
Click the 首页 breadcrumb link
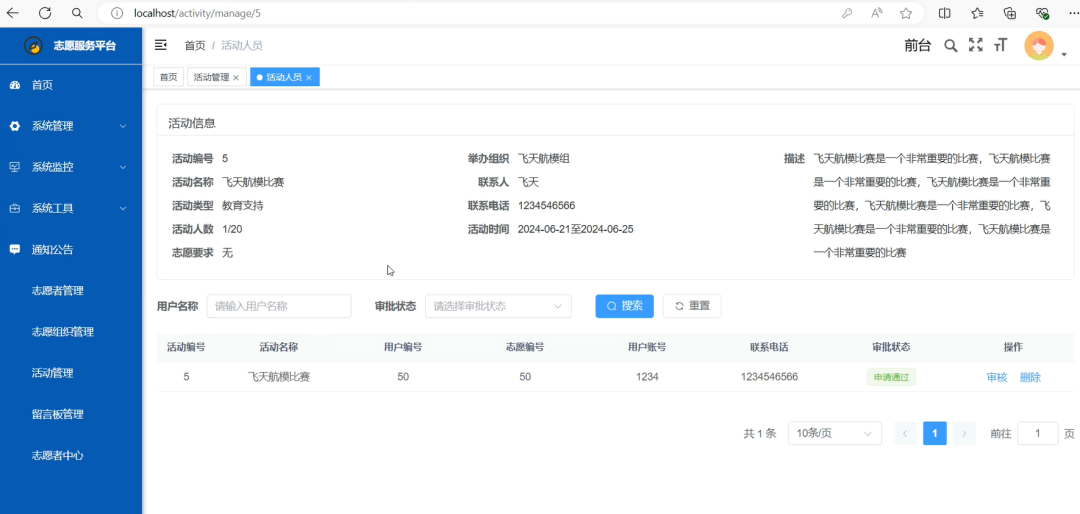pyautogui.click(x=195, y=45)
